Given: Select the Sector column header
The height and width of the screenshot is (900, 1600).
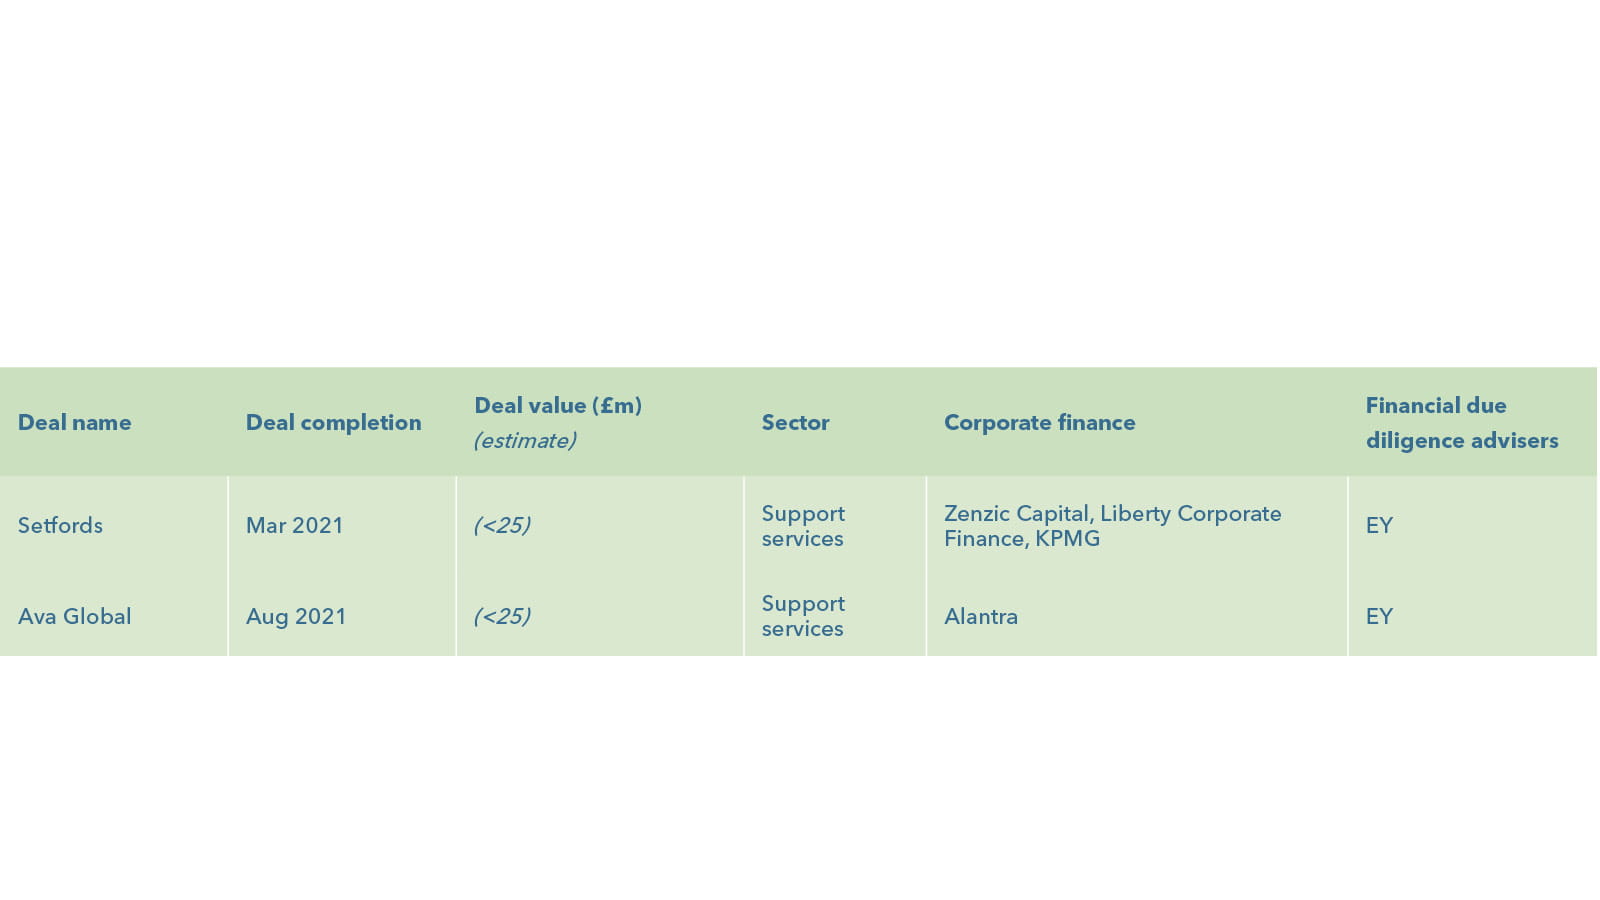Looking at the screenshot, I should [x=795, y=423].
